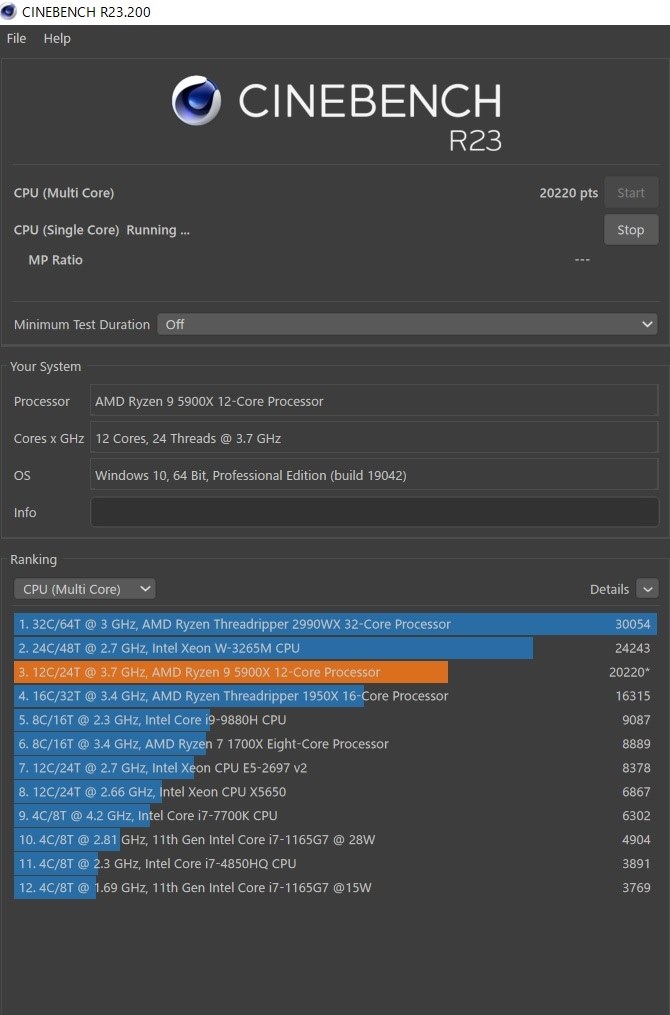This screenshot has height=1015, width=670.
Task: Select the i7-1165G7 @15W ranking row
Action: point(335,887)
